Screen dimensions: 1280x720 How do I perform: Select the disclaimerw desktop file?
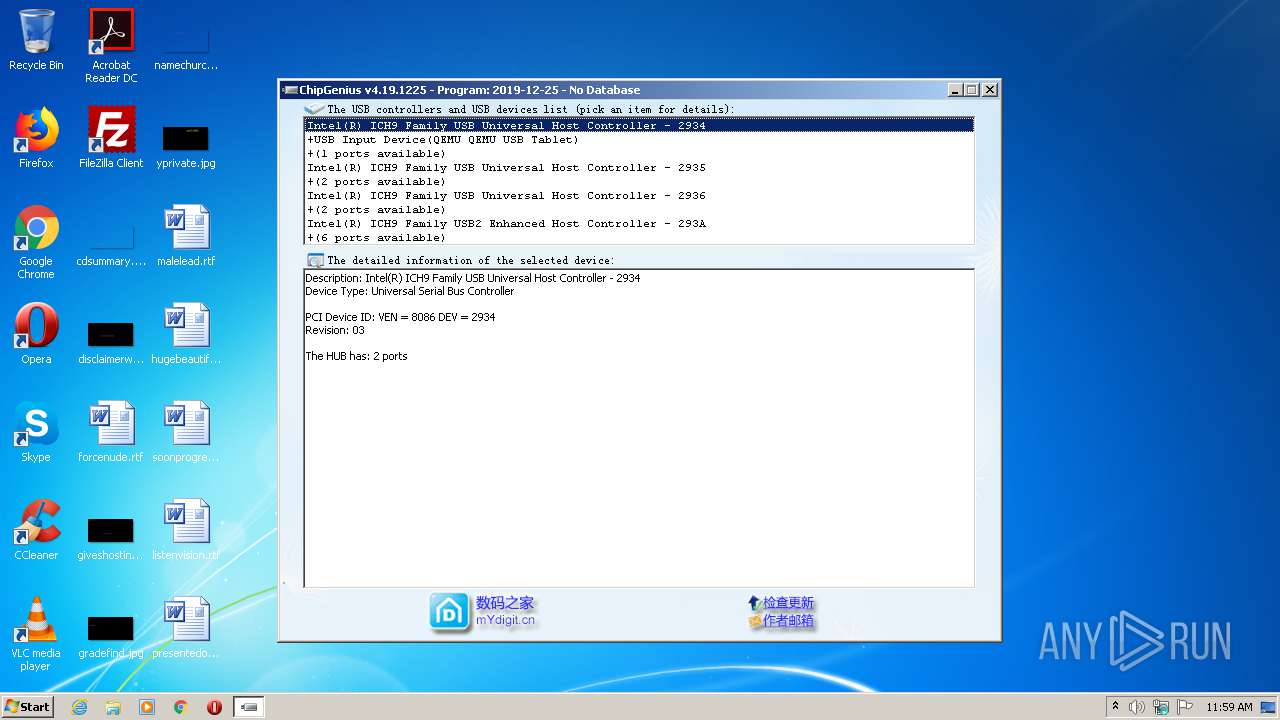coord(111,340)
